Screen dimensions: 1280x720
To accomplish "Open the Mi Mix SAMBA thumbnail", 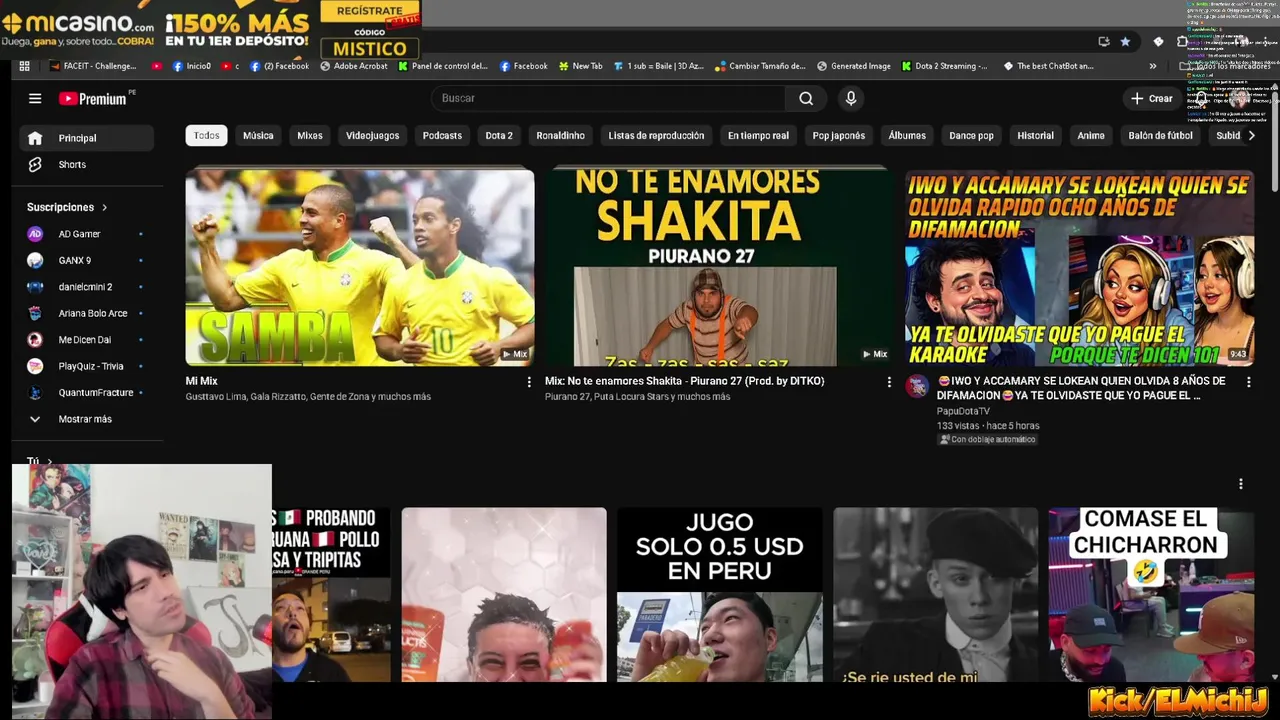I will coord(360,267).
